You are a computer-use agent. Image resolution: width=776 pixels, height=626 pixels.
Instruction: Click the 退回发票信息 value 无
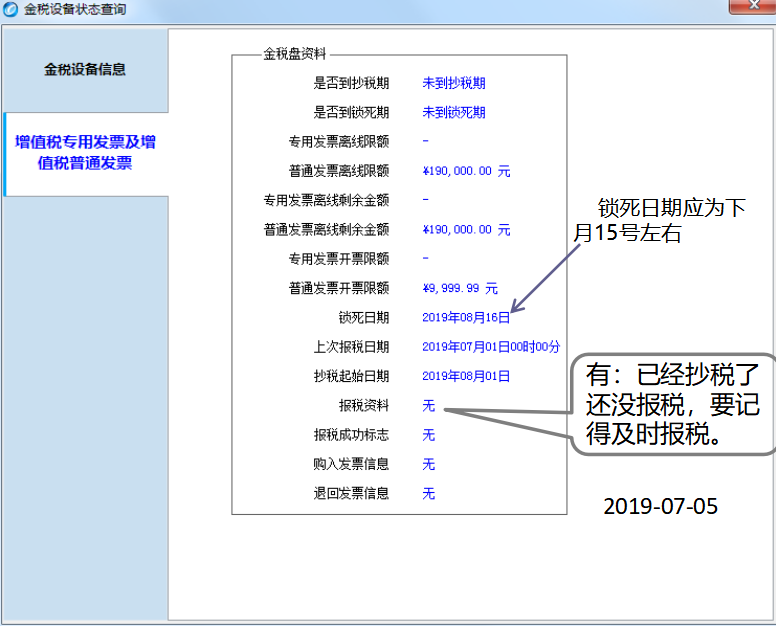[429, 493]
